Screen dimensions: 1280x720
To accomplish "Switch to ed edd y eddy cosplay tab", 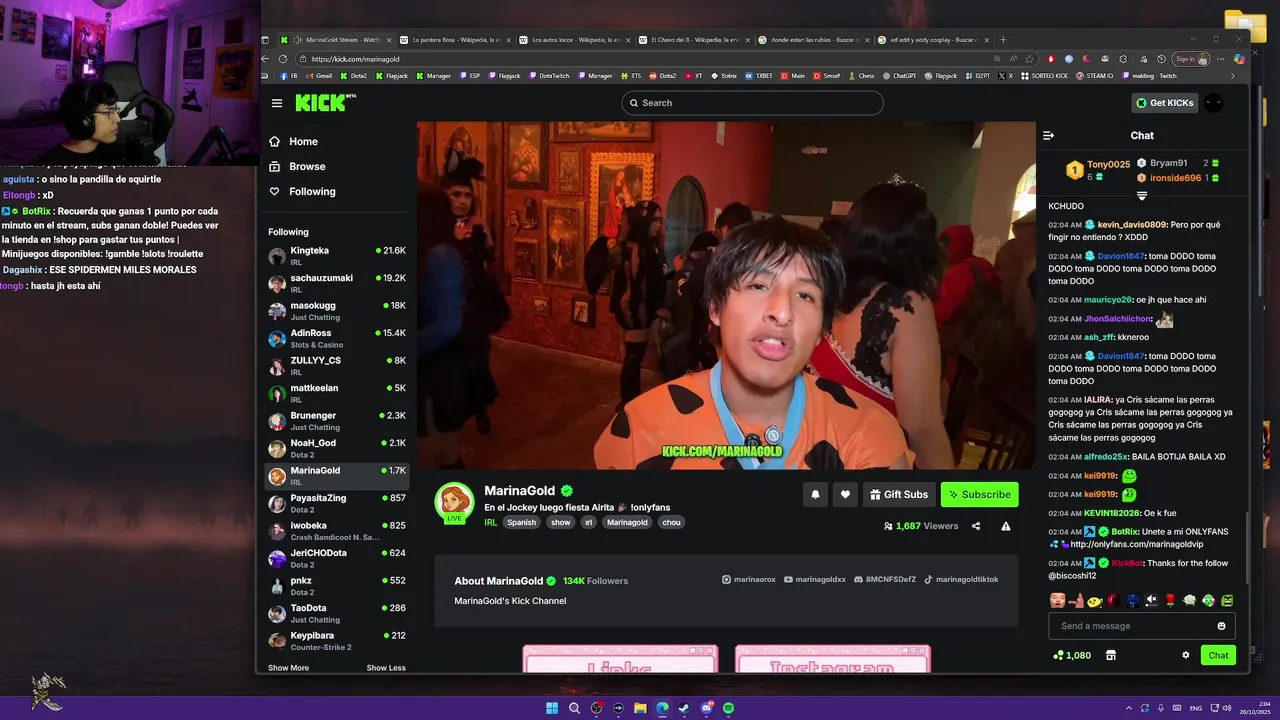I will pyautogui.click(x=932, y=40).
